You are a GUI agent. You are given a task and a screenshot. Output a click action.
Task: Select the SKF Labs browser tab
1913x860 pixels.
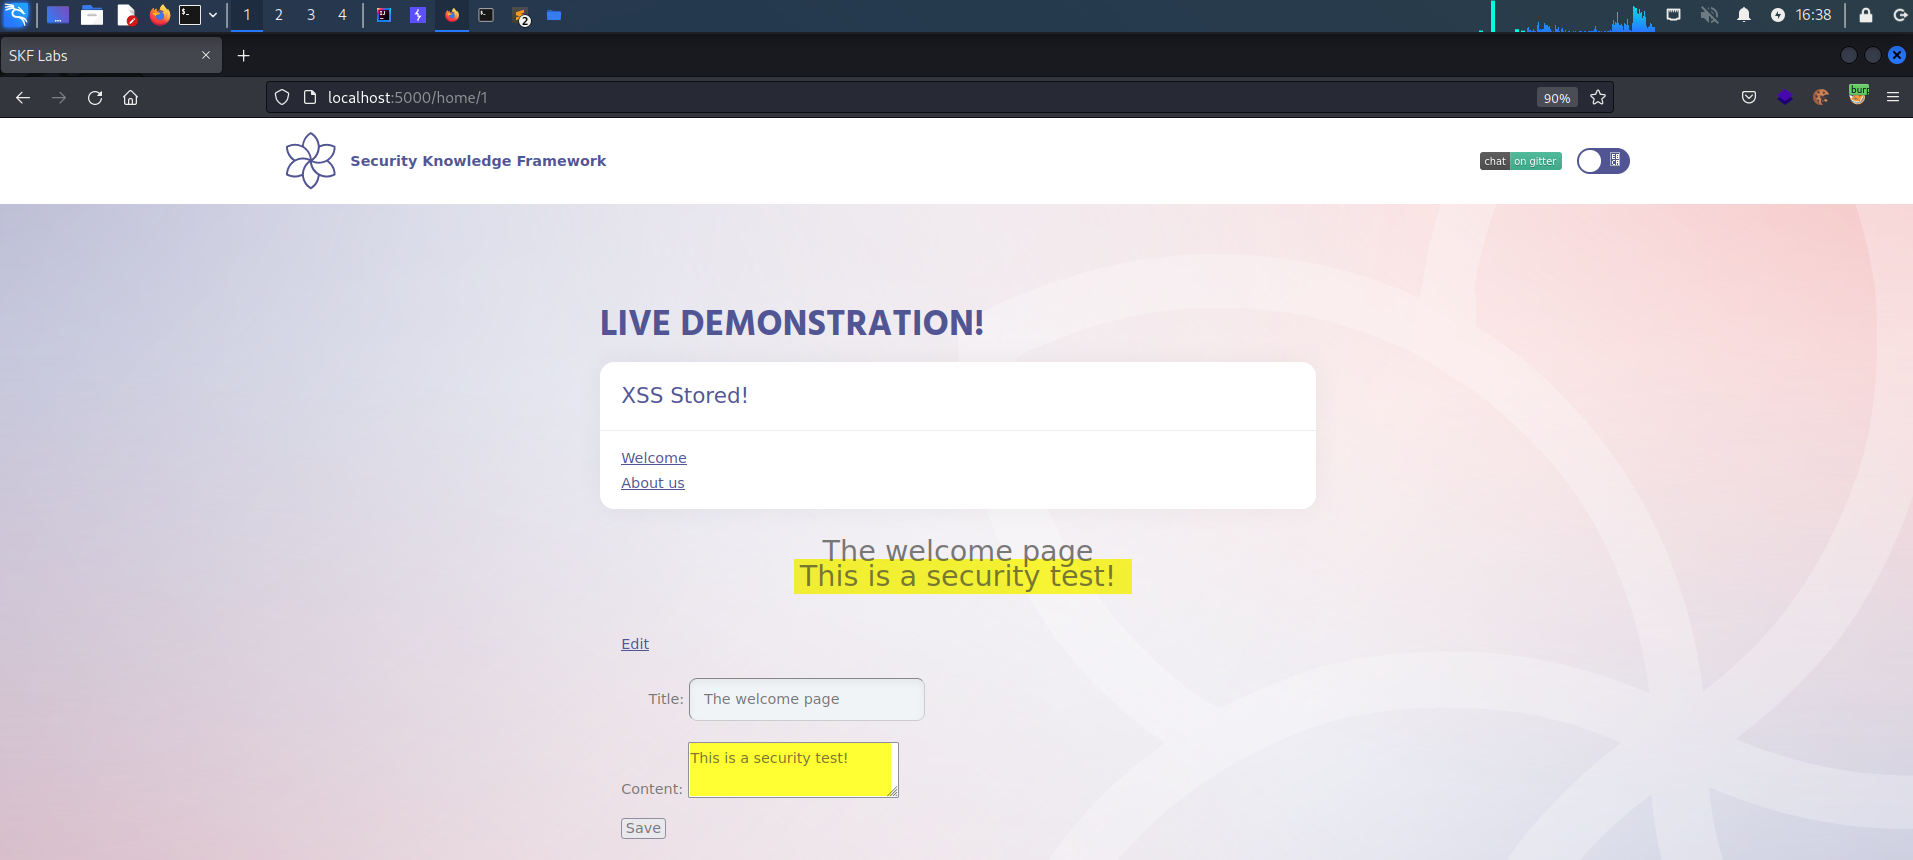pyautogui.click(x=110, y=55)
